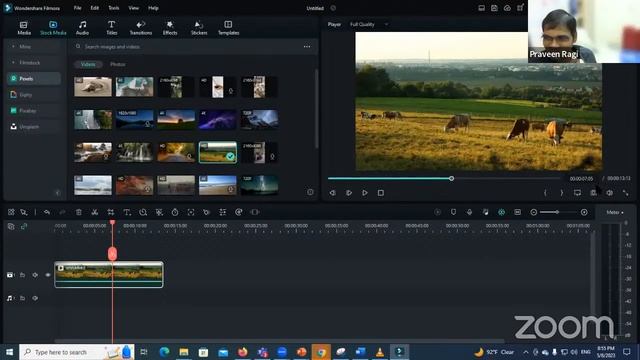Toggle the green auto ripple icon
The image size is (640, 360).
point(501,212)
